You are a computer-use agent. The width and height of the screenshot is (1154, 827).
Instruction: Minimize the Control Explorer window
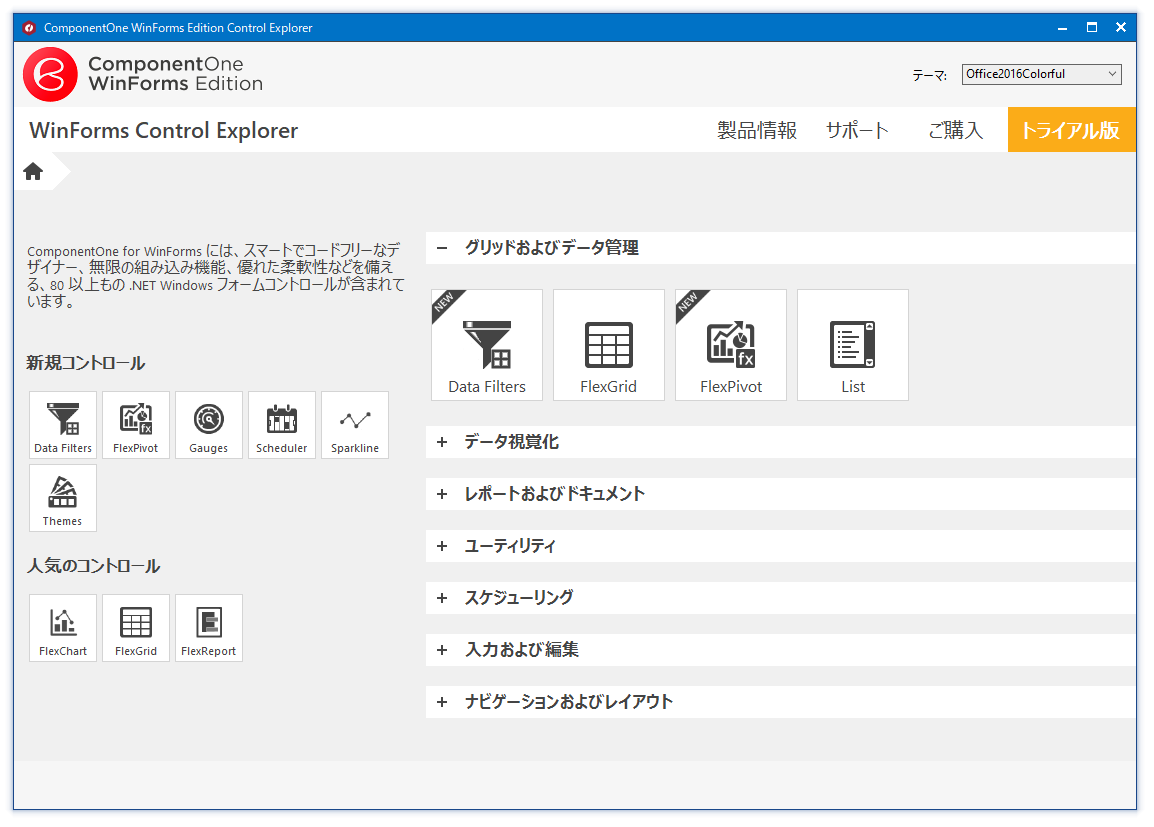pyautogui.click(x=1063, y=27)
